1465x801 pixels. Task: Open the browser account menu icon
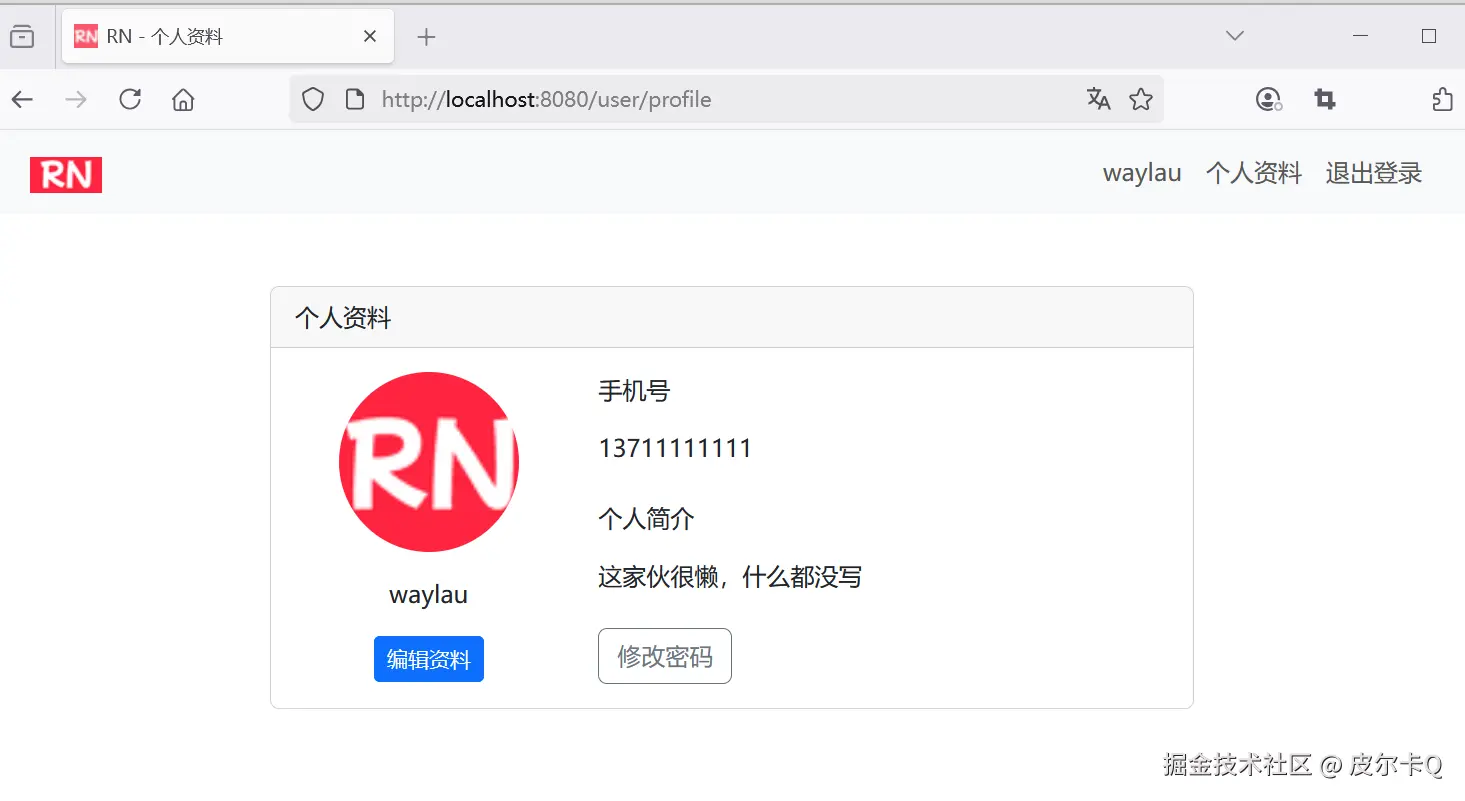[1268, 99]
